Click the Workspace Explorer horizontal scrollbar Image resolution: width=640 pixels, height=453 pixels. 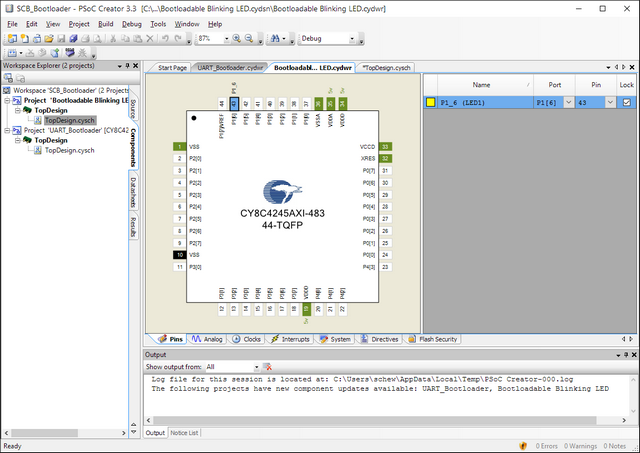pyautogui.click(x=44, y=433)
